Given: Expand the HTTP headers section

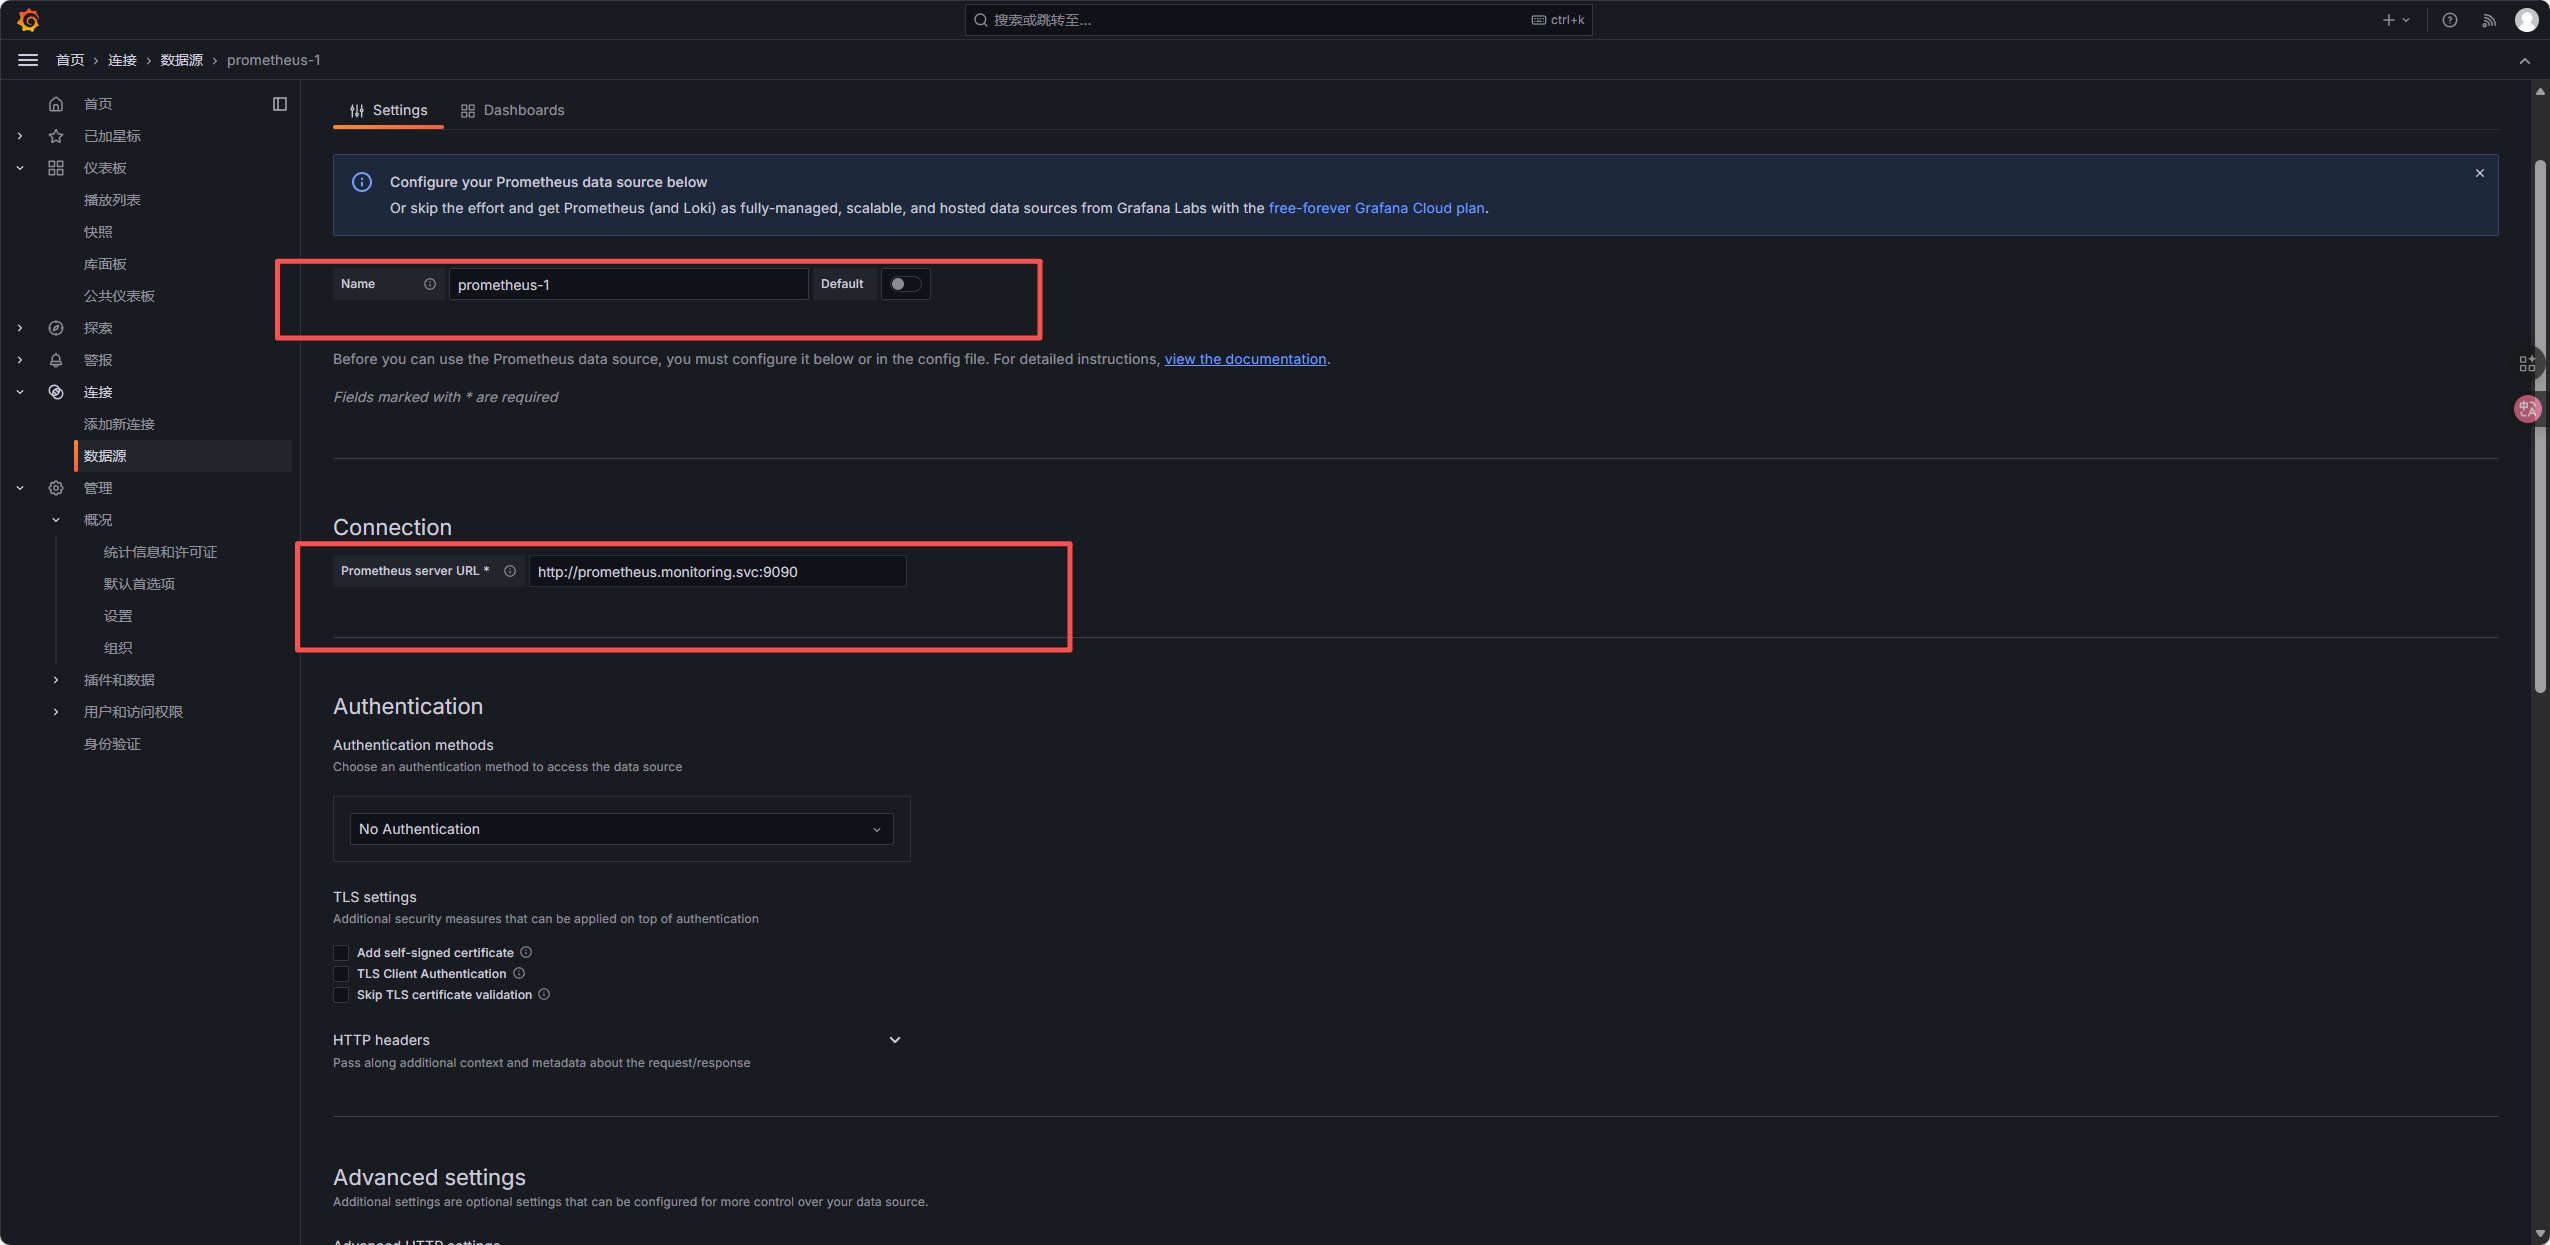Looking at the screenshot, I should (x=895, y=1040).
